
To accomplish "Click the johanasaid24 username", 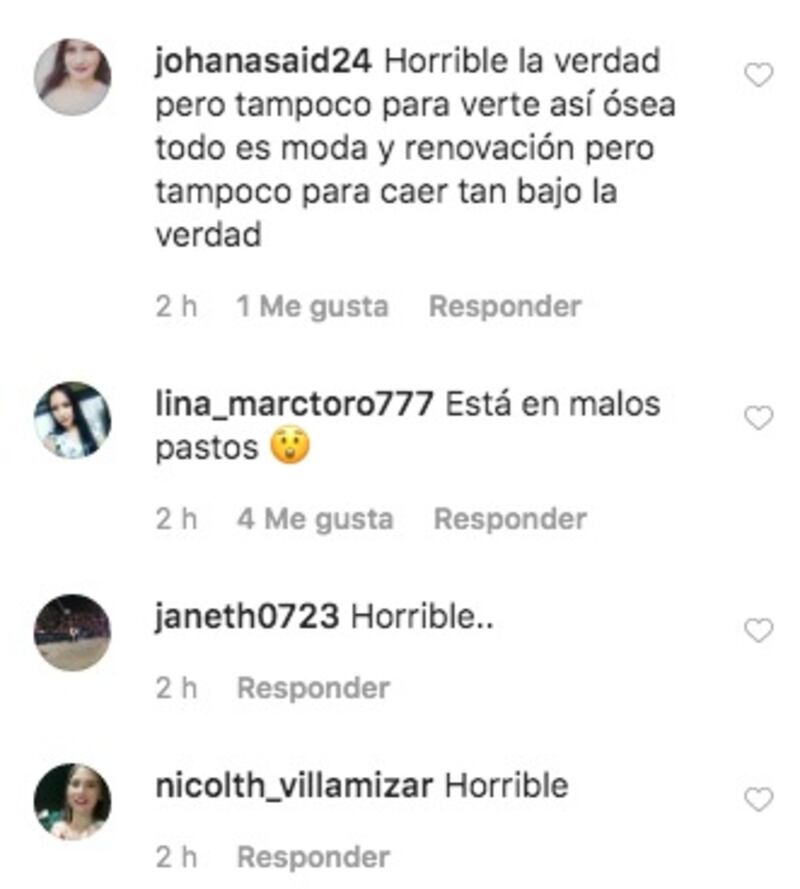I will pos(263,61).
